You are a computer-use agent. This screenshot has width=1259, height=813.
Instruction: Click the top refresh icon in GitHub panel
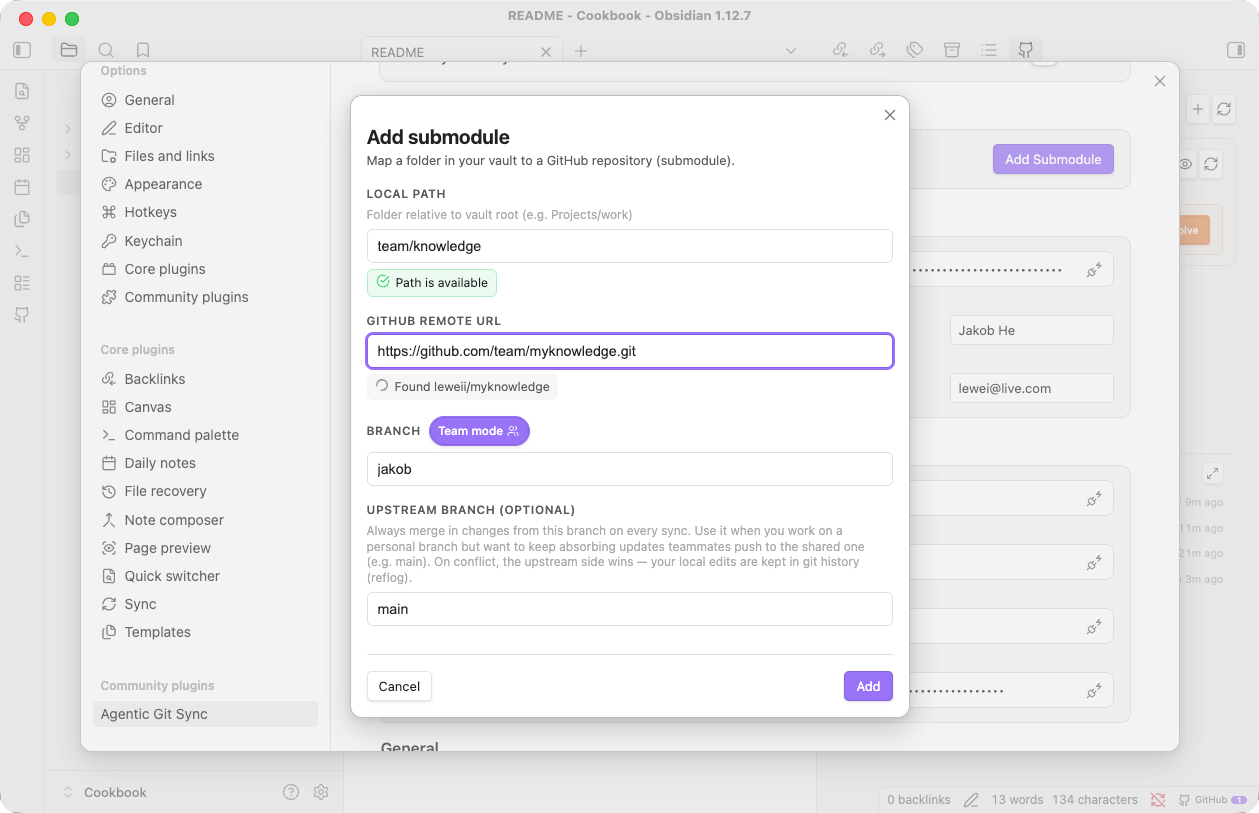coord(1223,109)
